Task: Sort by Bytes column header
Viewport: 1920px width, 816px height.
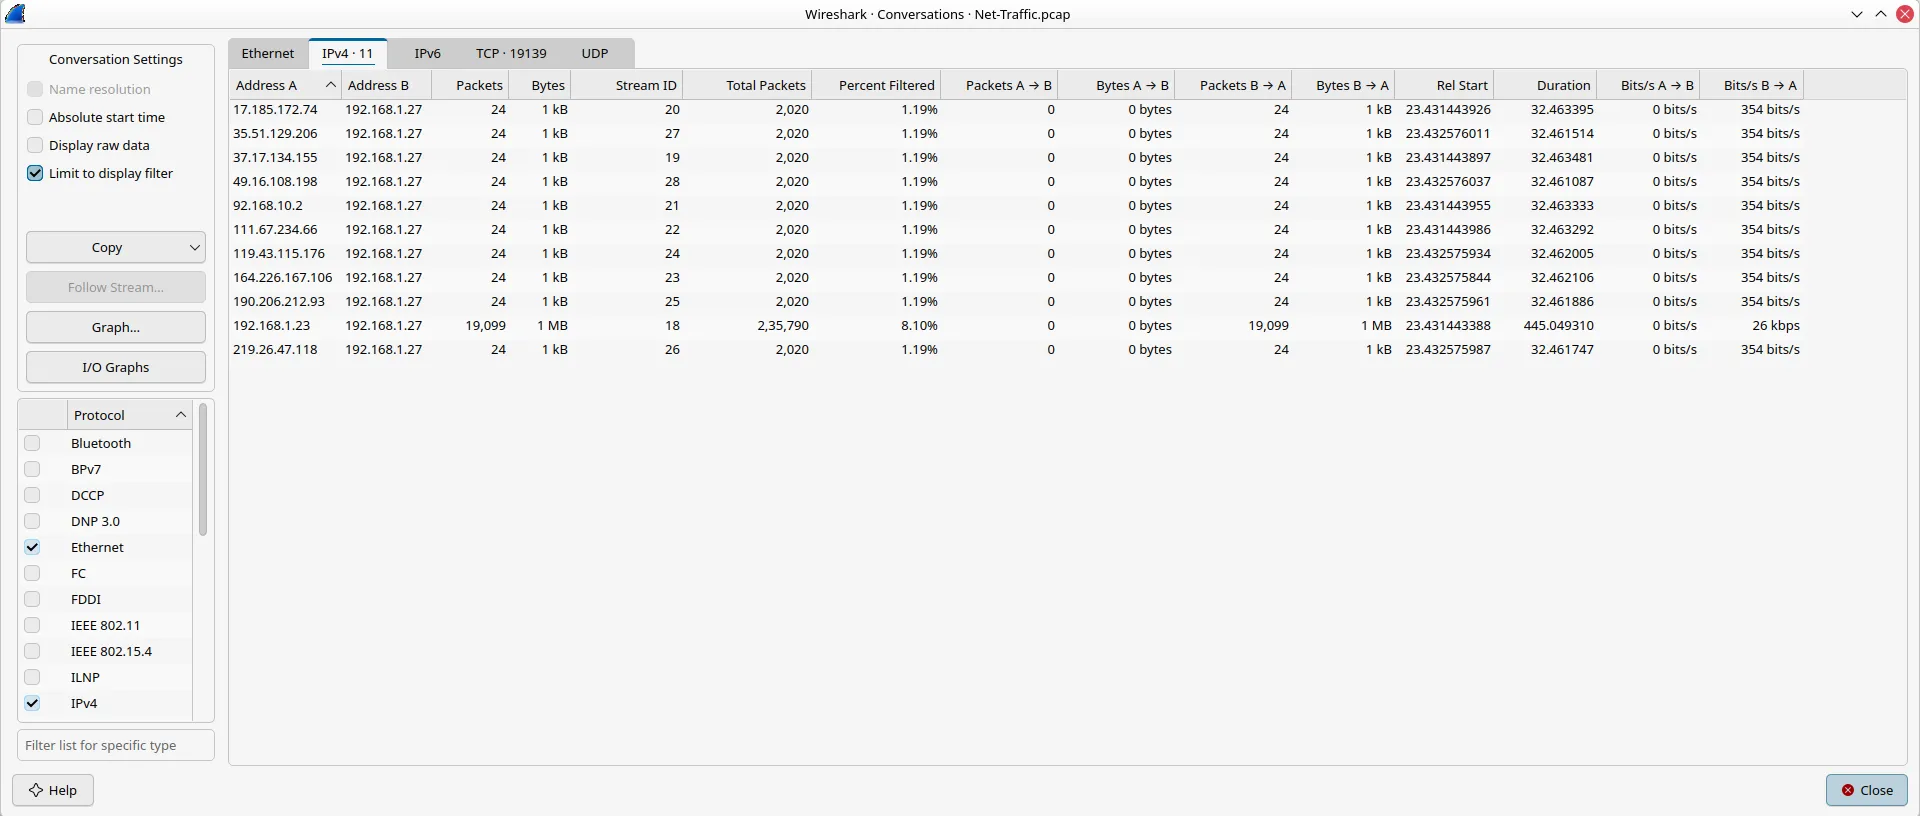Action: point(539,85)
